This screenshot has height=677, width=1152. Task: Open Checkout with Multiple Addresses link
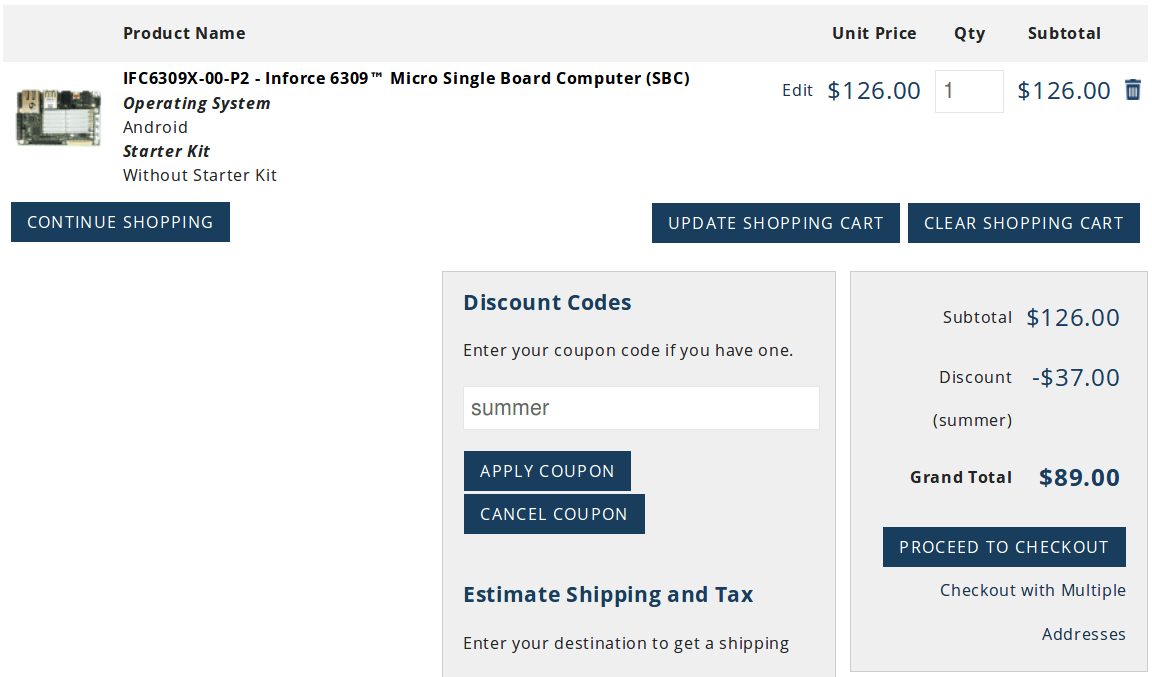tap(1032, 612)
